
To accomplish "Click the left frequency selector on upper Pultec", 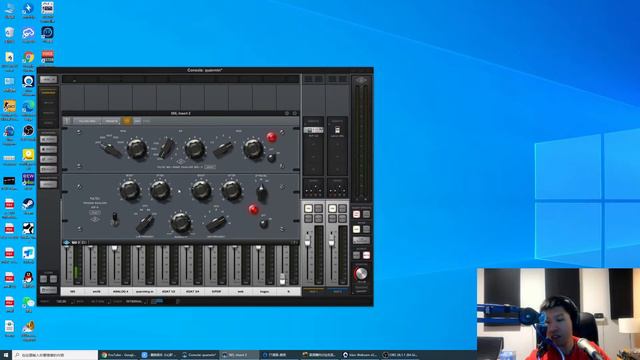I will click(111, 150).
